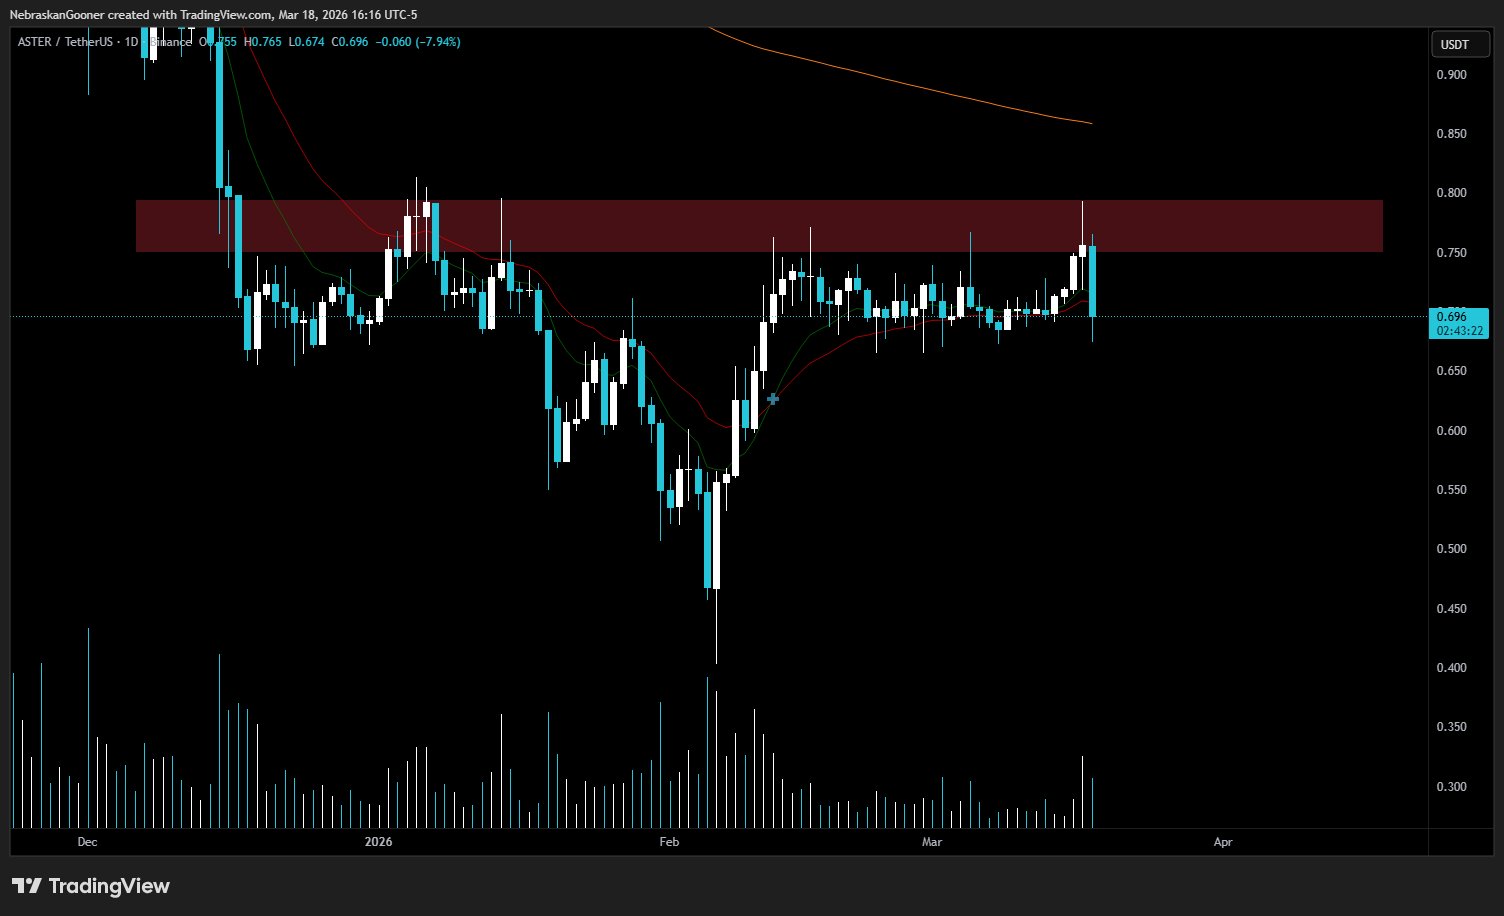
Task: Click the Feb label on time axis
Action: click(669, 842)
